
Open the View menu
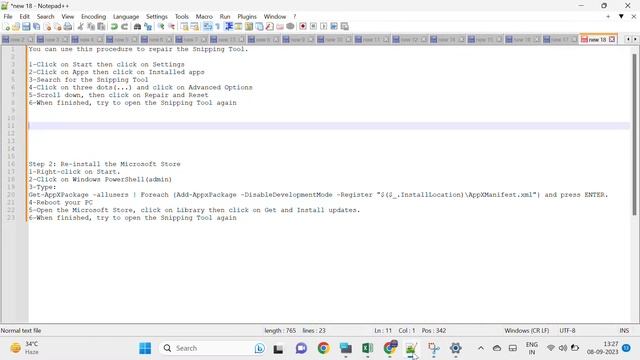click(x=68, y=16)
